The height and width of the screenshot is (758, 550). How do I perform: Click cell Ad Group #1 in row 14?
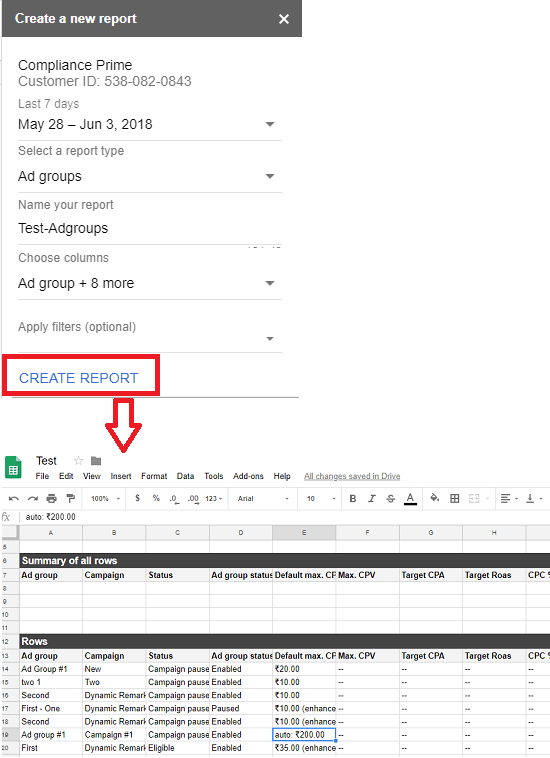coord(51,669)
